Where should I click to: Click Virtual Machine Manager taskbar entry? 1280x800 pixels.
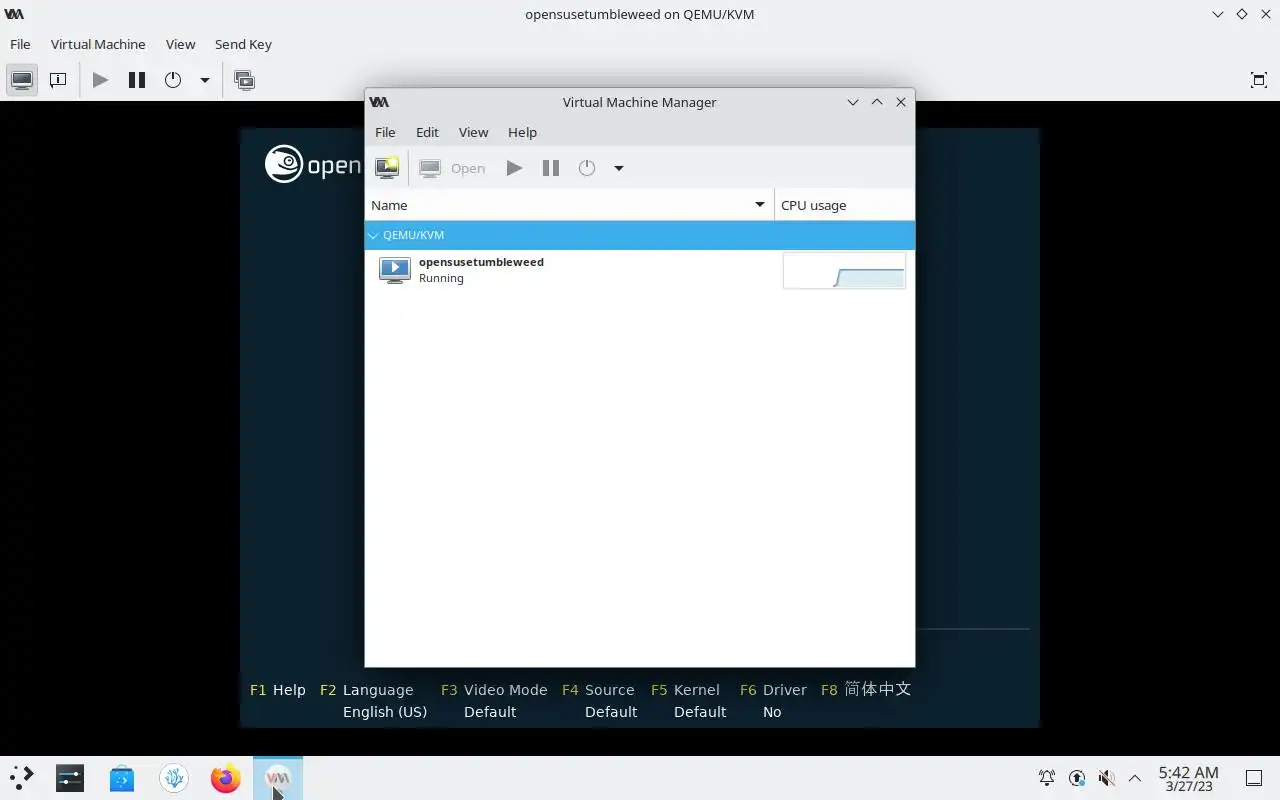click(278, 778)
